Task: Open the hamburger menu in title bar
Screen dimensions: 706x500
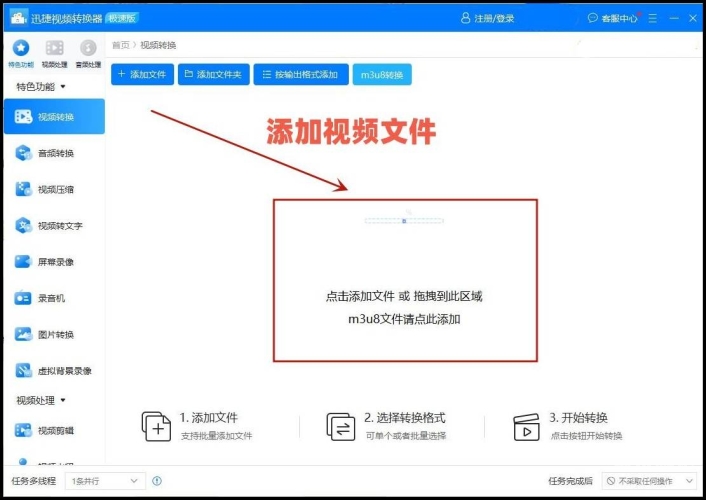Action: 652,18
